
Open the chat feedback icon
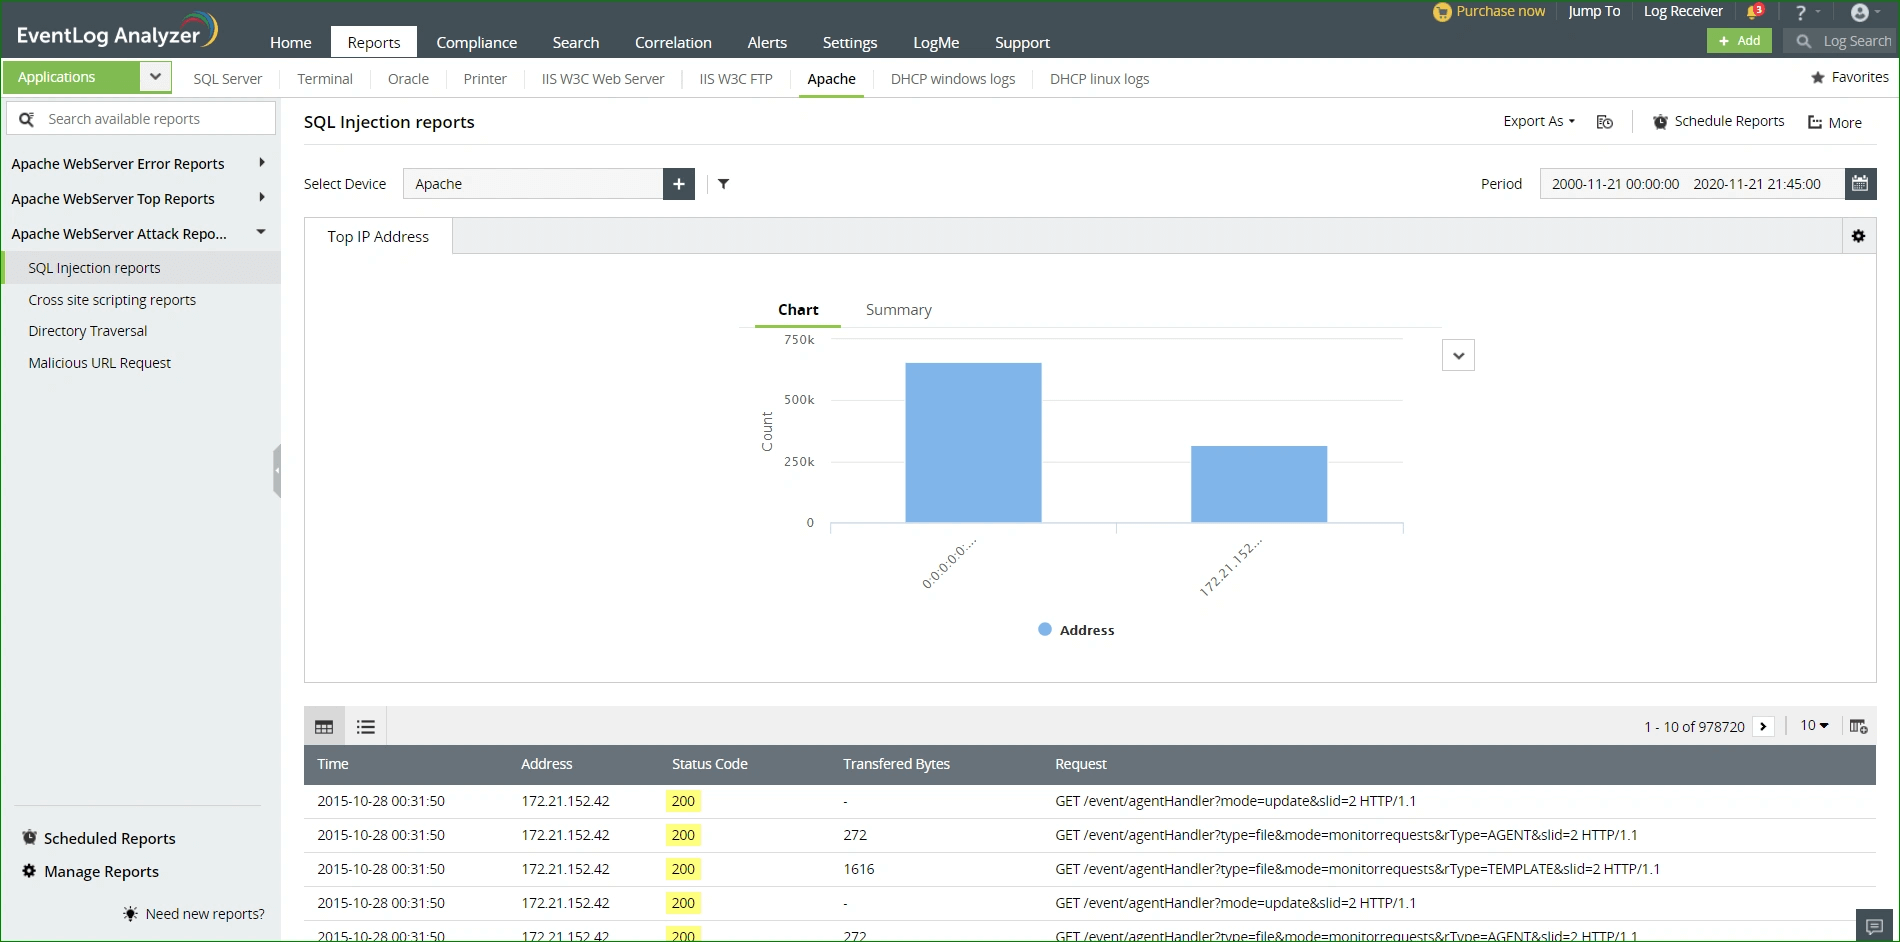point(1875,926)
